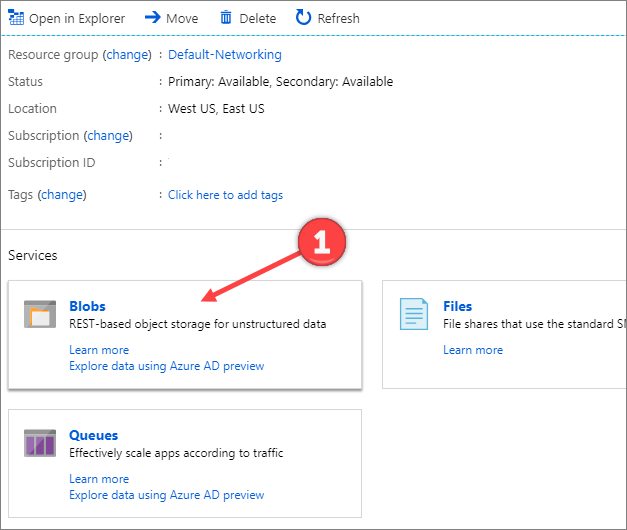
Task: Click the Subscription ID label
Action: [52, 163]
